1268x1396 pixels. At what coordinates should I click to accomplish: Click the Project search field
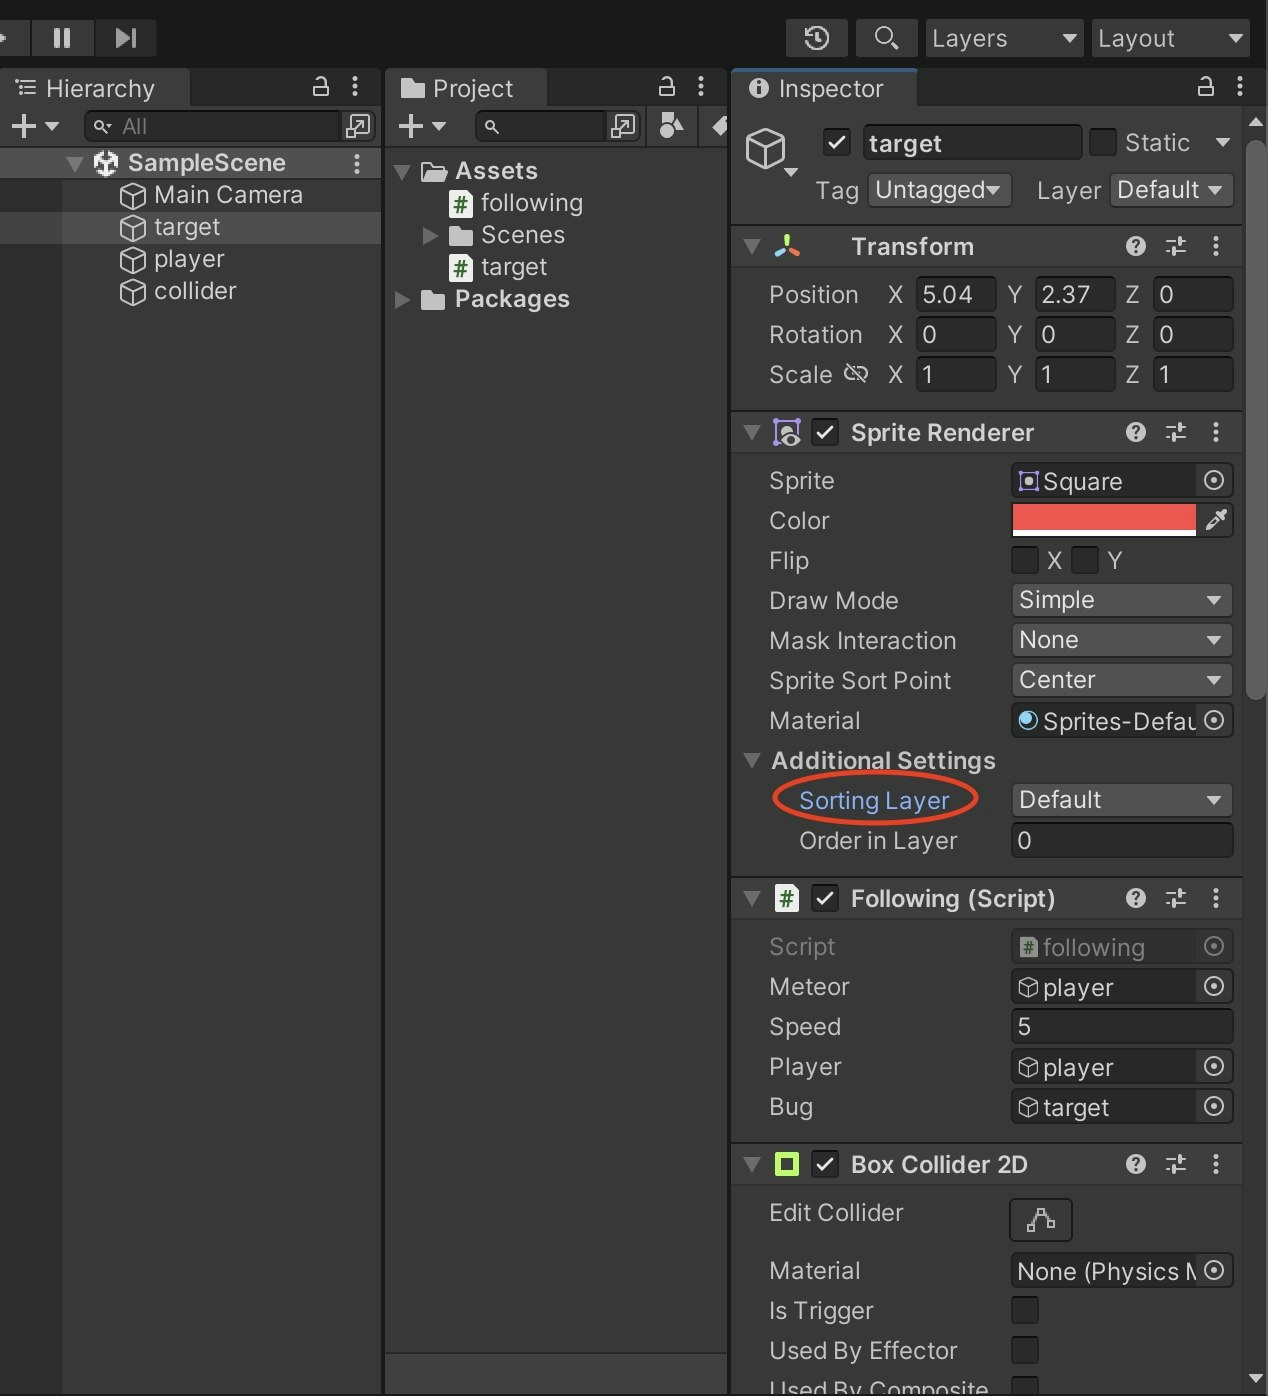pos(541,126)
